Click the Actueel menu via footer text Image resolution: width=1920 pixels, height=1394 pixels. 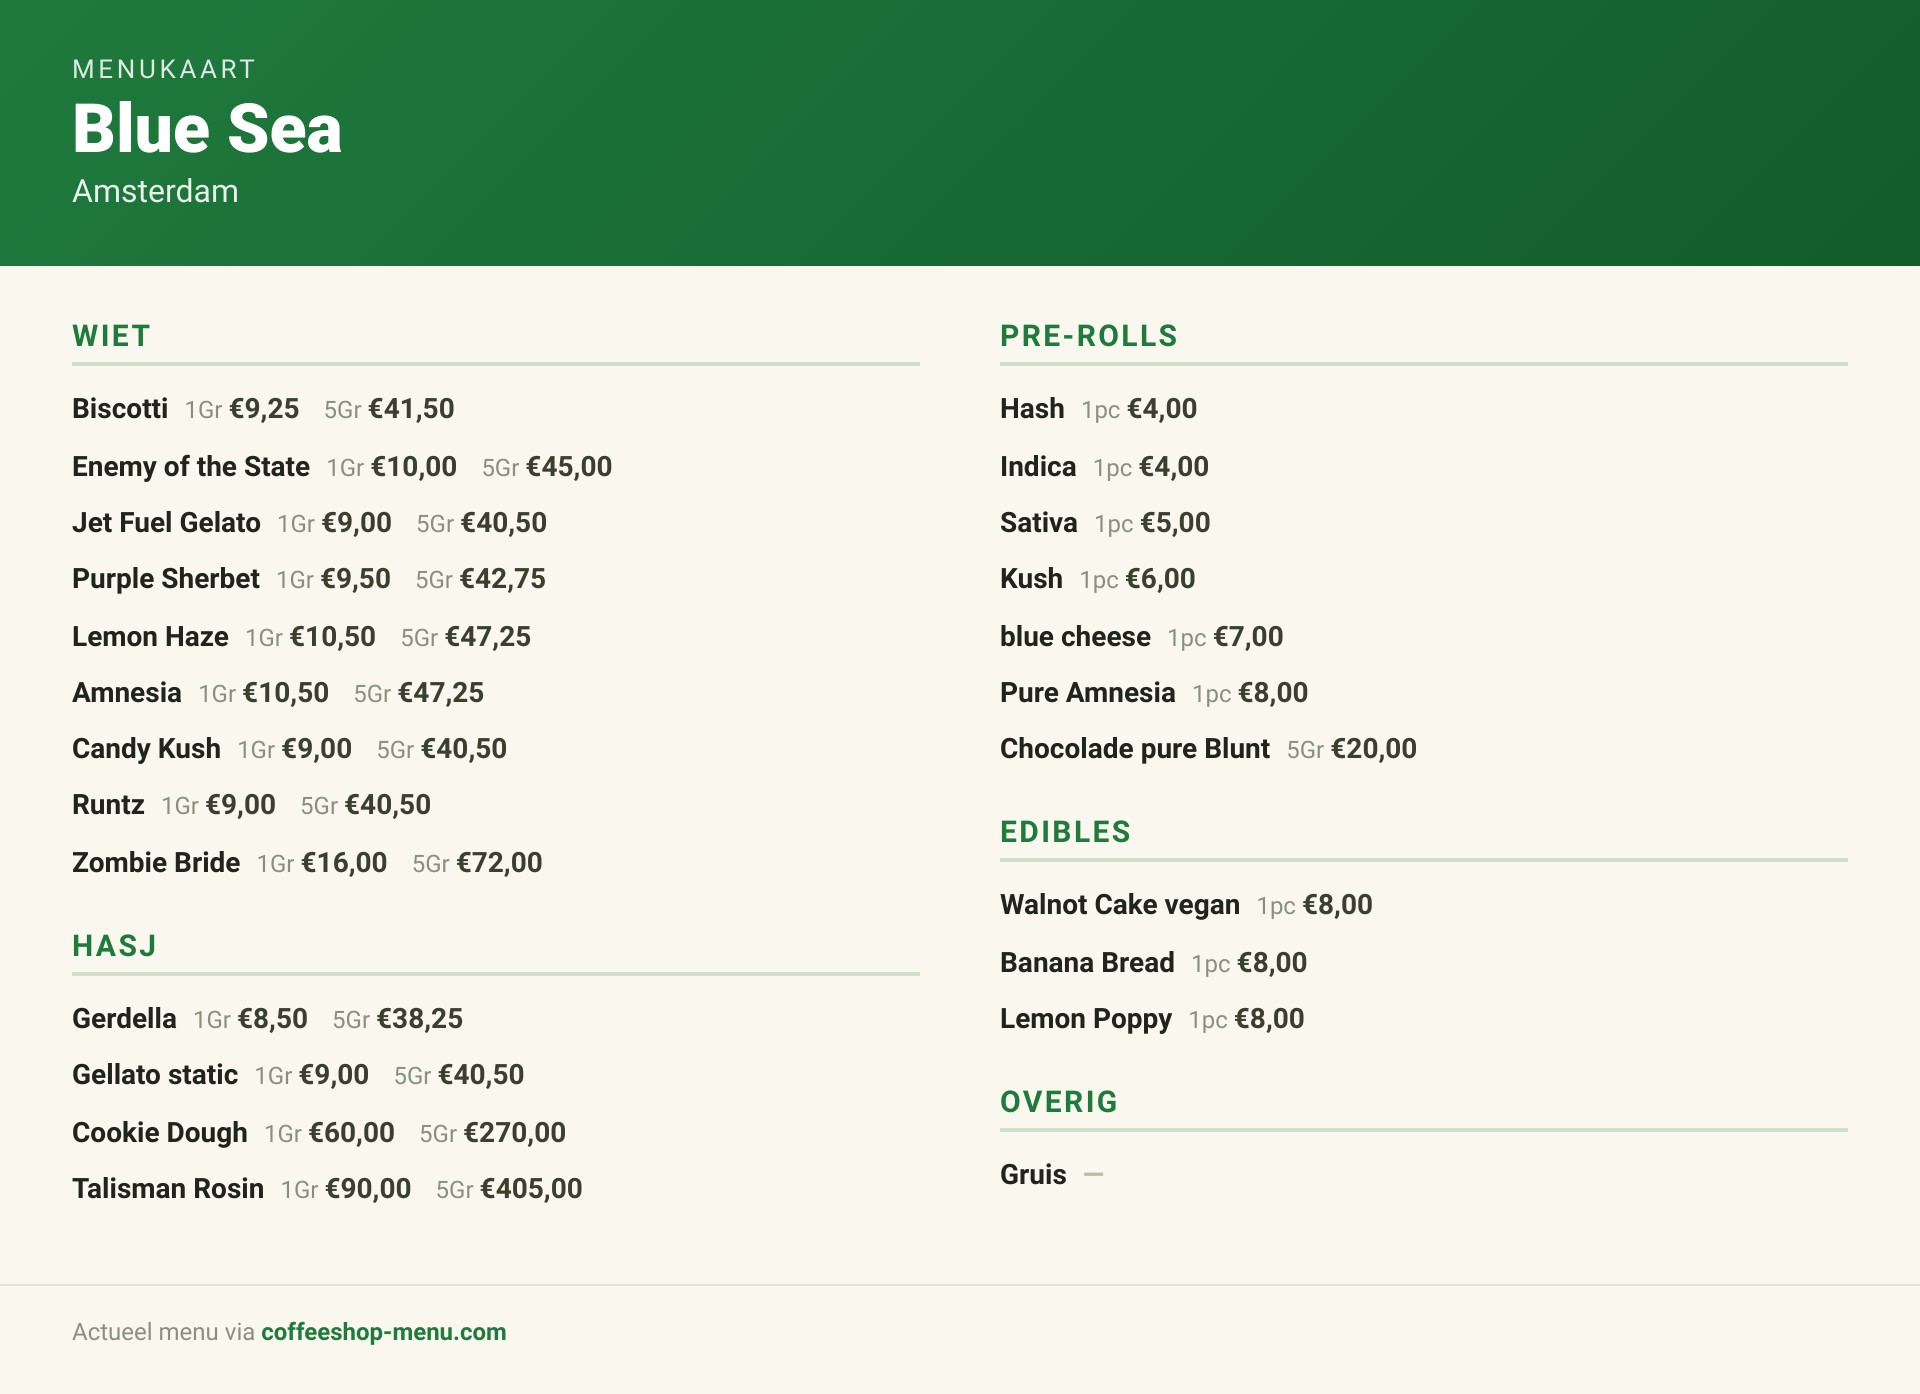[x=163, y=1332]
